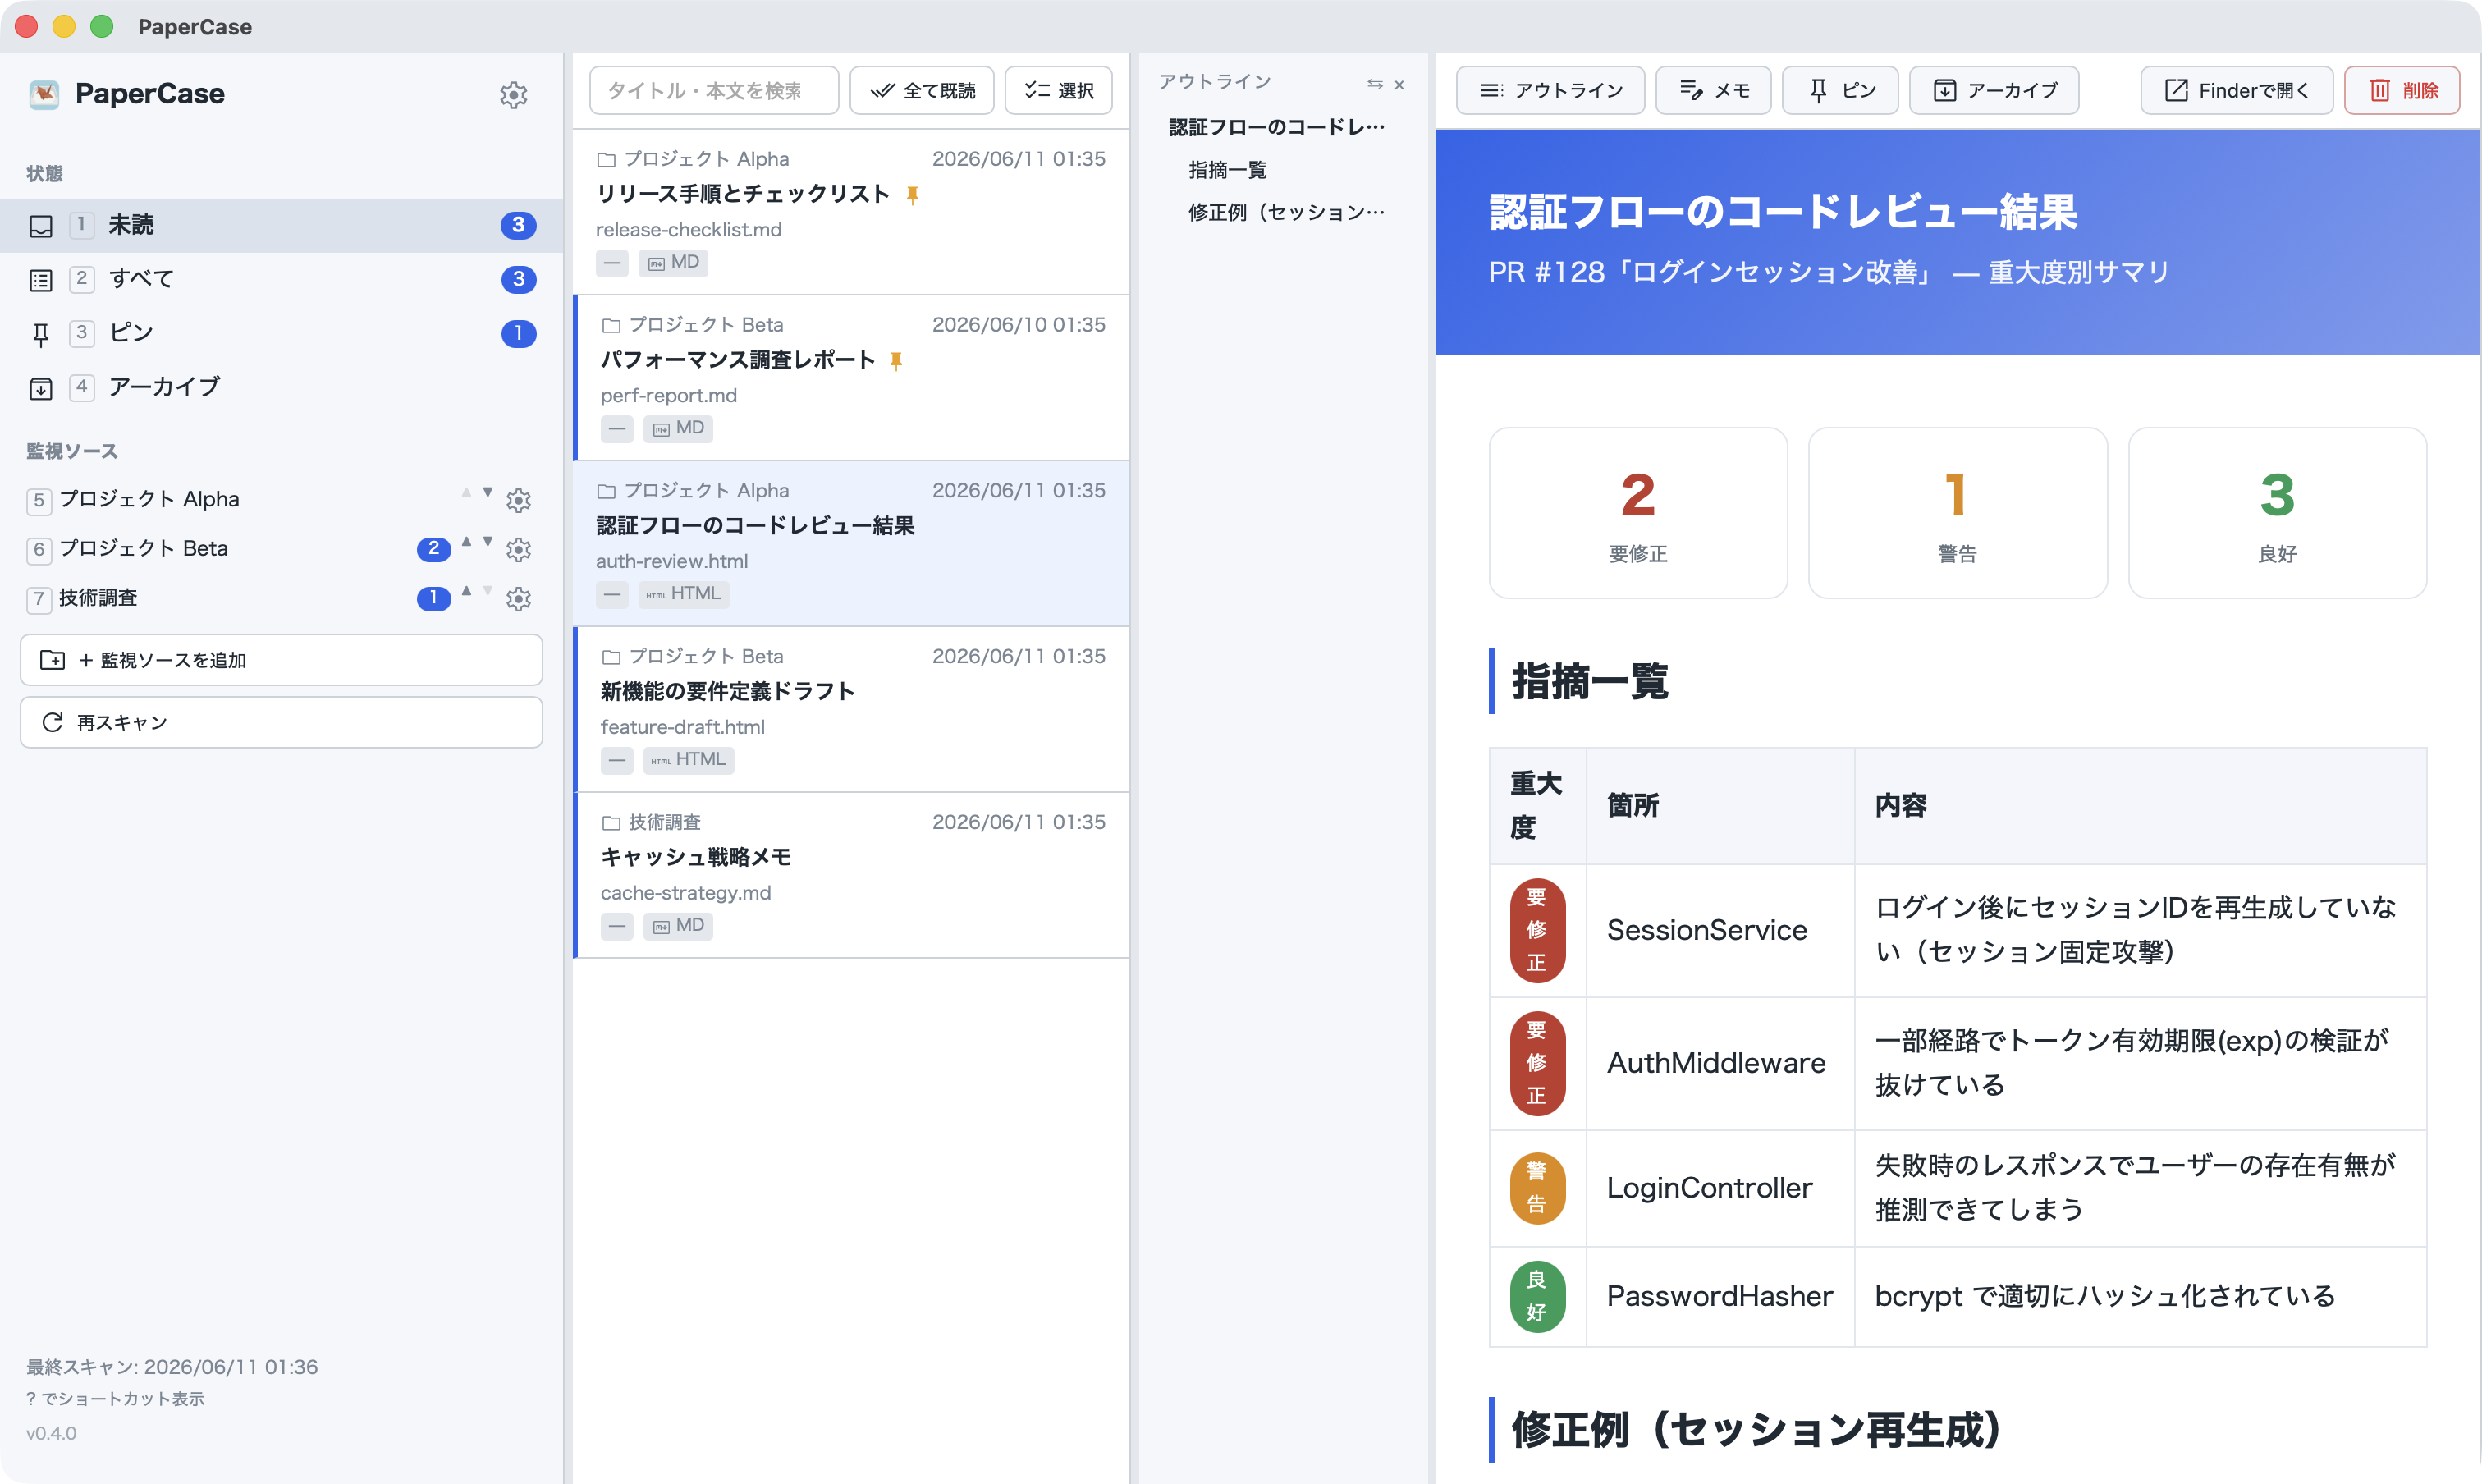Image resolution: width=2482 pixels, height=1484 pixels.
Task: Jump to 指摘一覧 in the outline panel
Action: [x=1227, y=170]
